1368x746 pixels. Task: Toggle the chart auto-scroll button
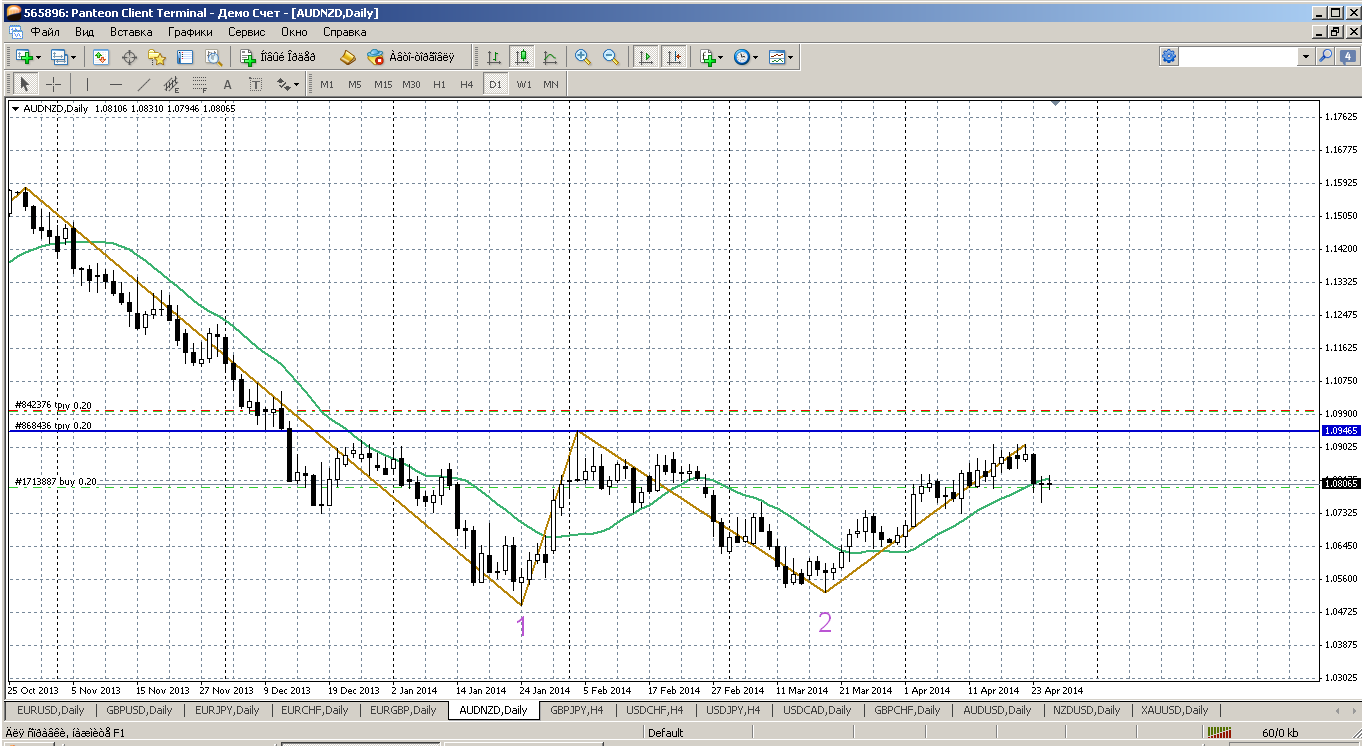[x=646, y=58]
